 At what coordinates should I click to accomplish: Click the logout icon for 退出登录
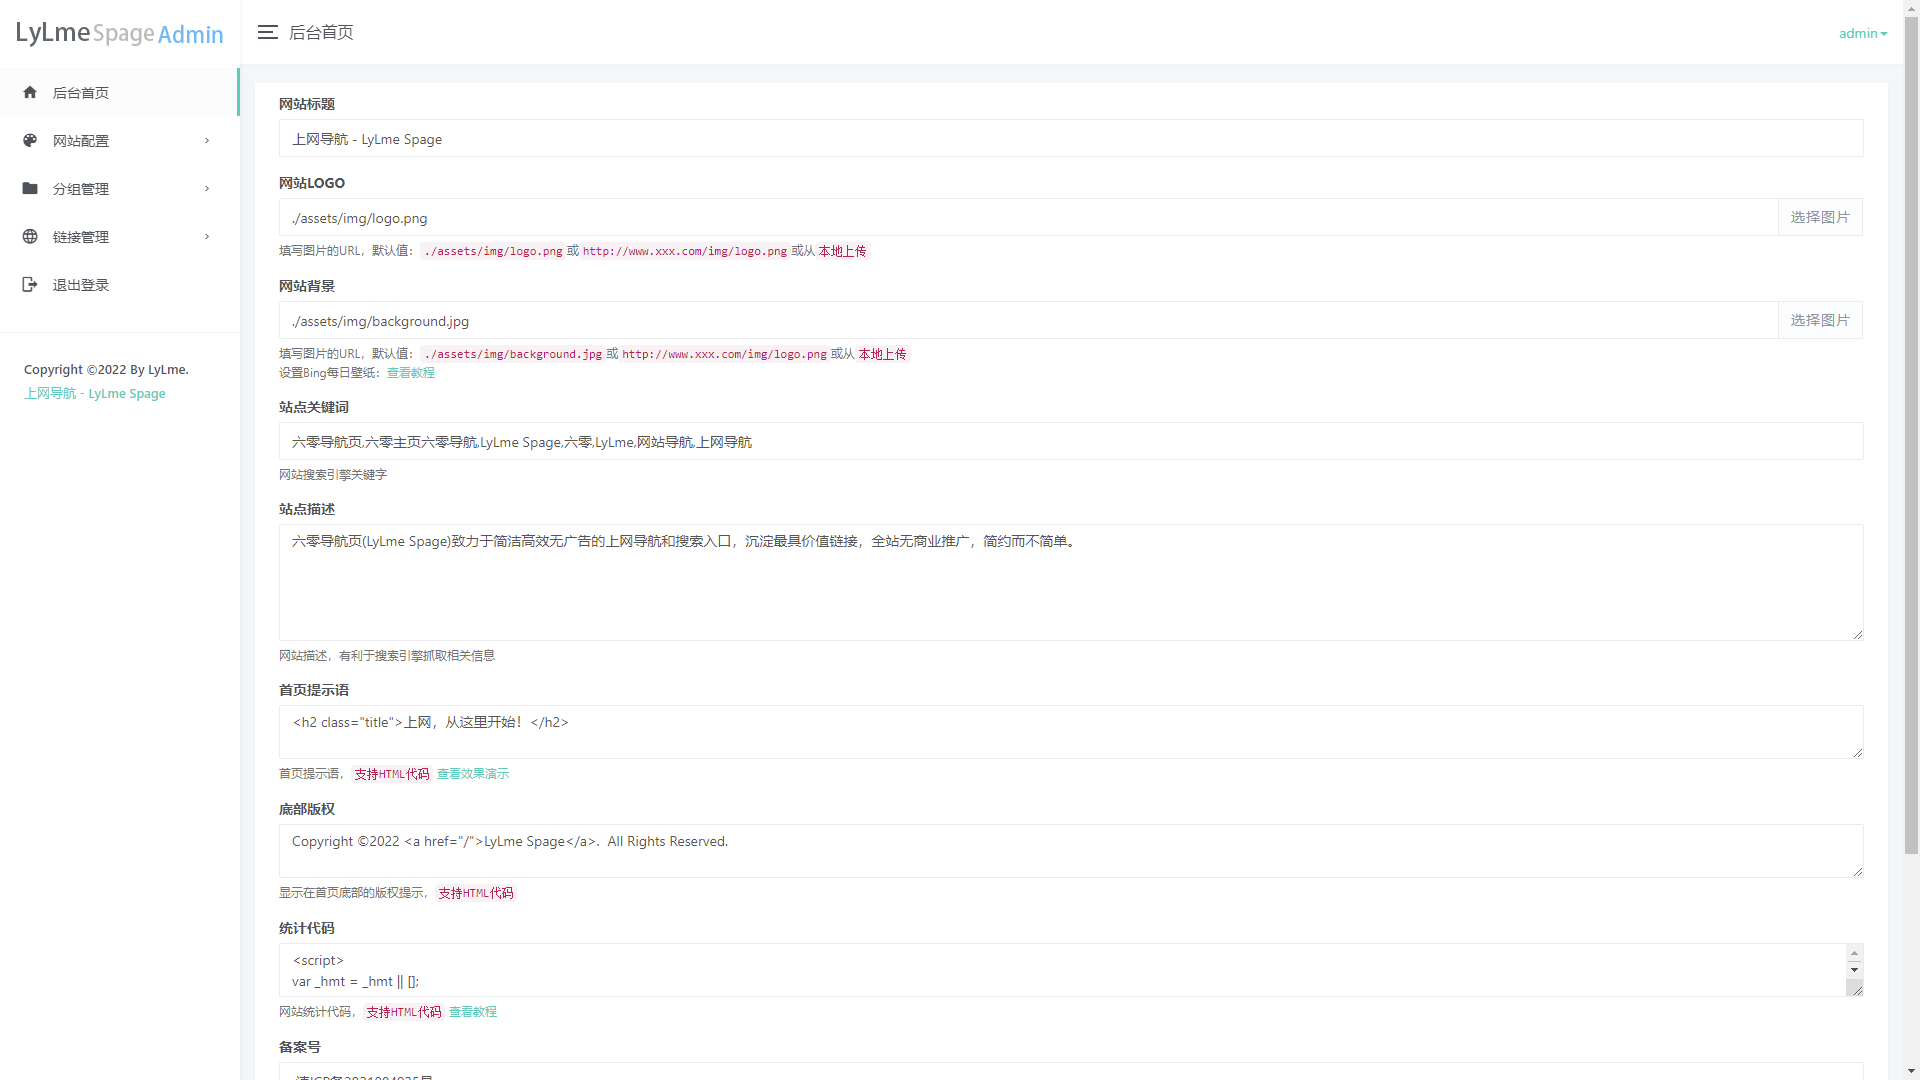30,284
